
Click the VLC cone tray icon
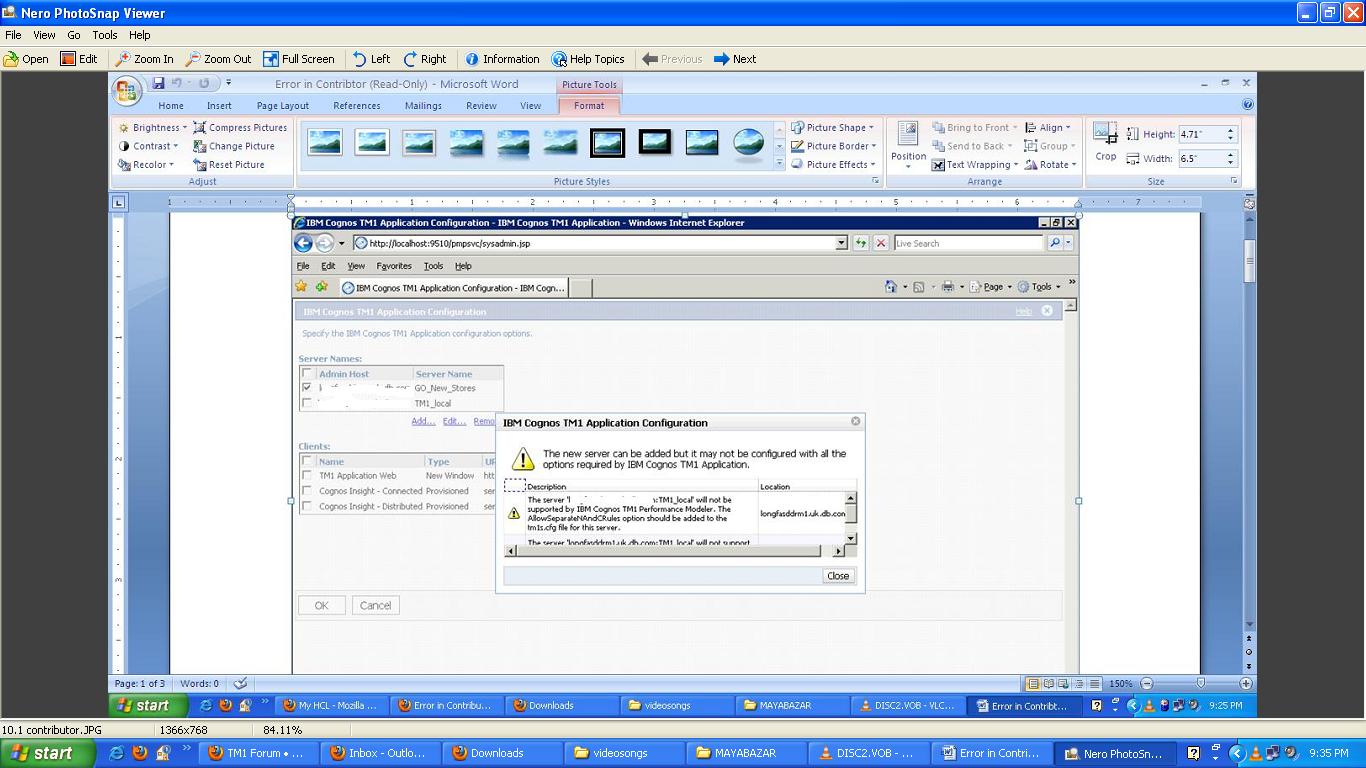coord(1254,753)
